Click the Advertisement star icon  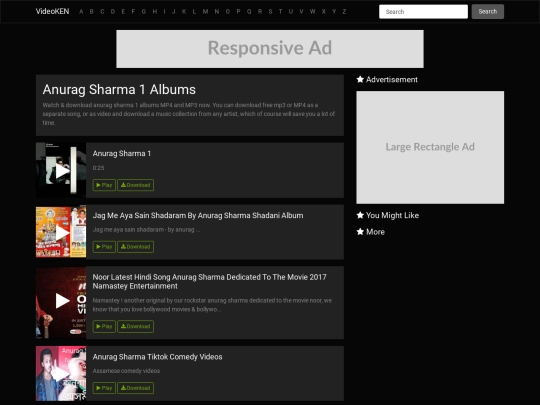[360, 80]
